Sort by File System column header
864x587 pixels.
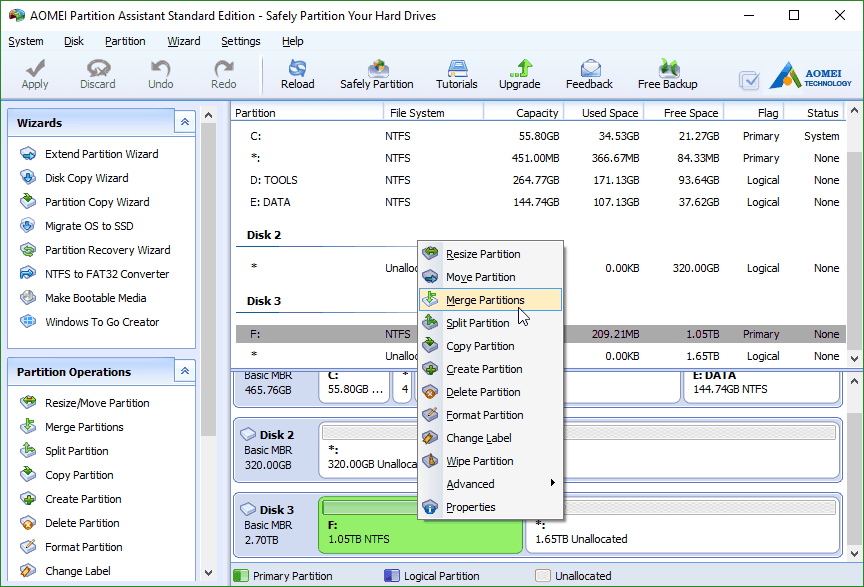[x=434, y=112]
